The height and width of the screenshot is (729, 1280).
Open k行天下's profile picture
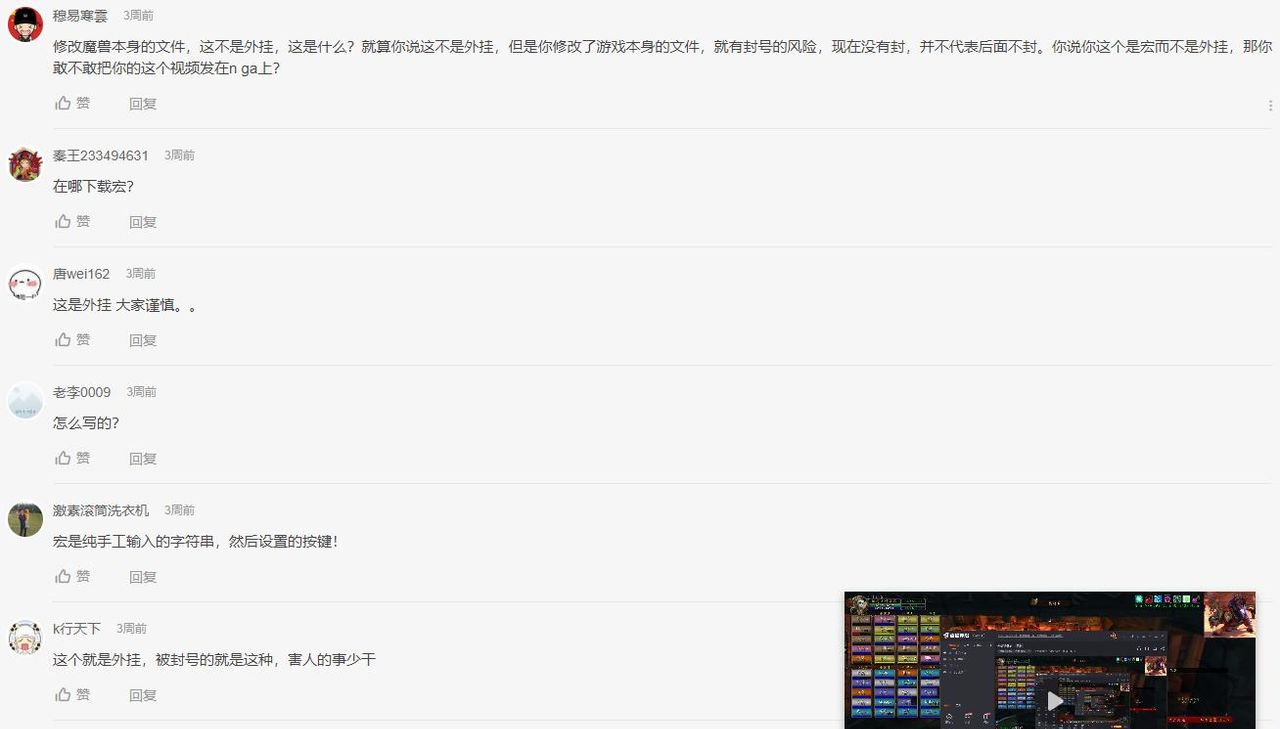(24, 638)
